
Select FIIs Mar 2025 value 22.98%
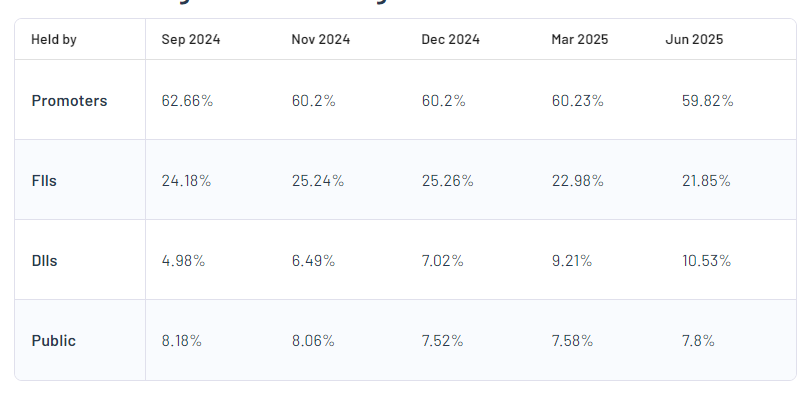tap(577, 181)
